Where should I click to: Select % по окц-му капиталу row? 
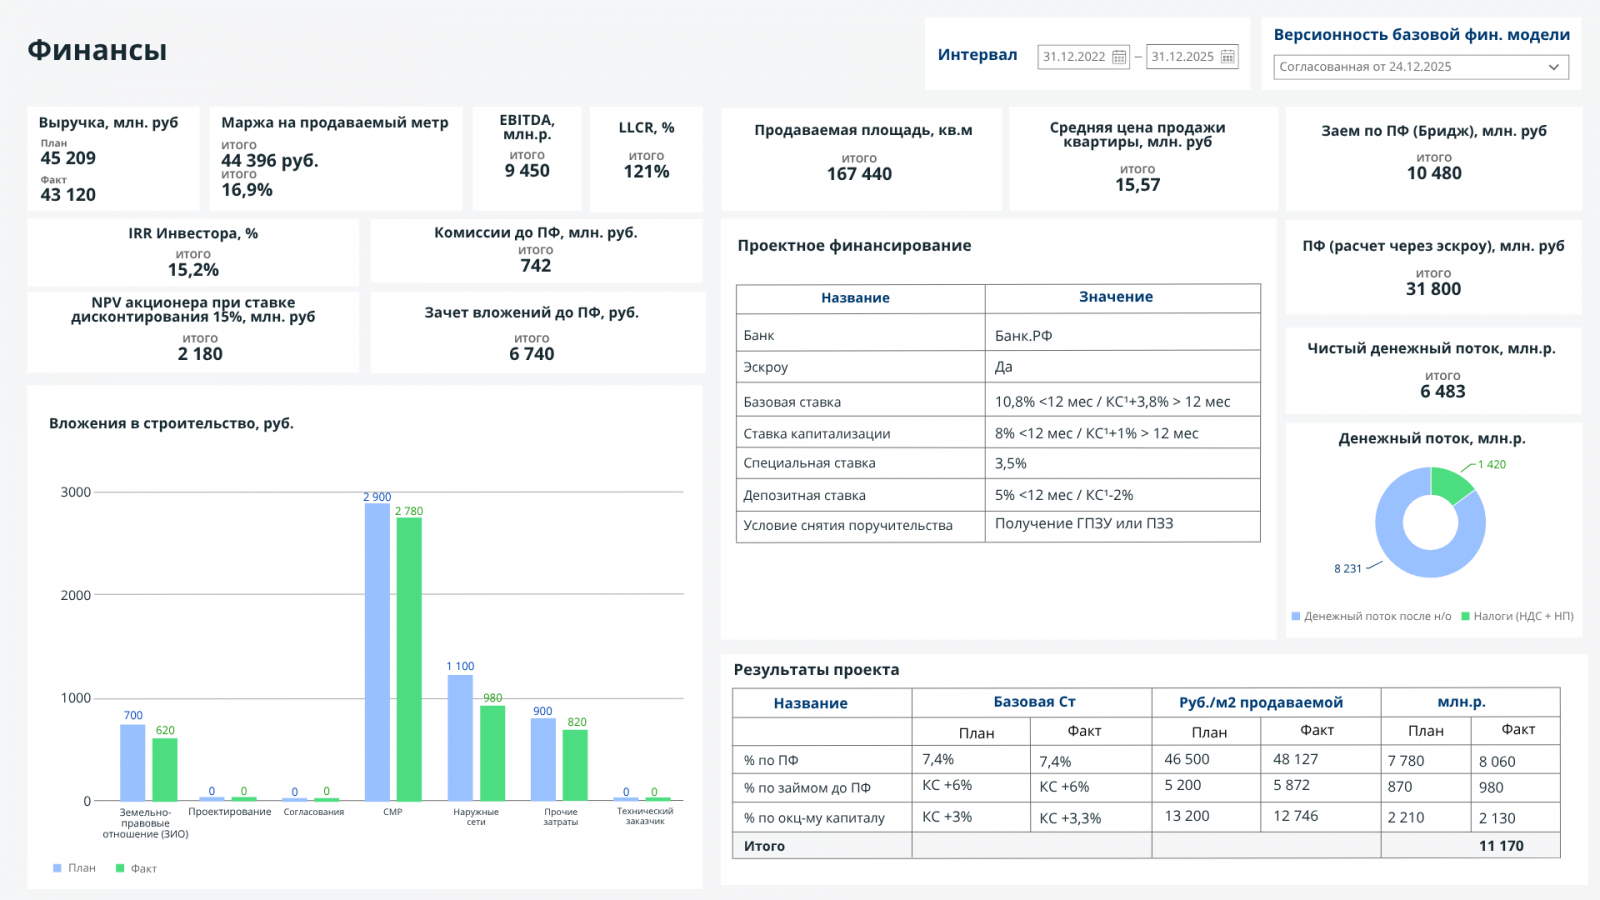coord(814,817)
